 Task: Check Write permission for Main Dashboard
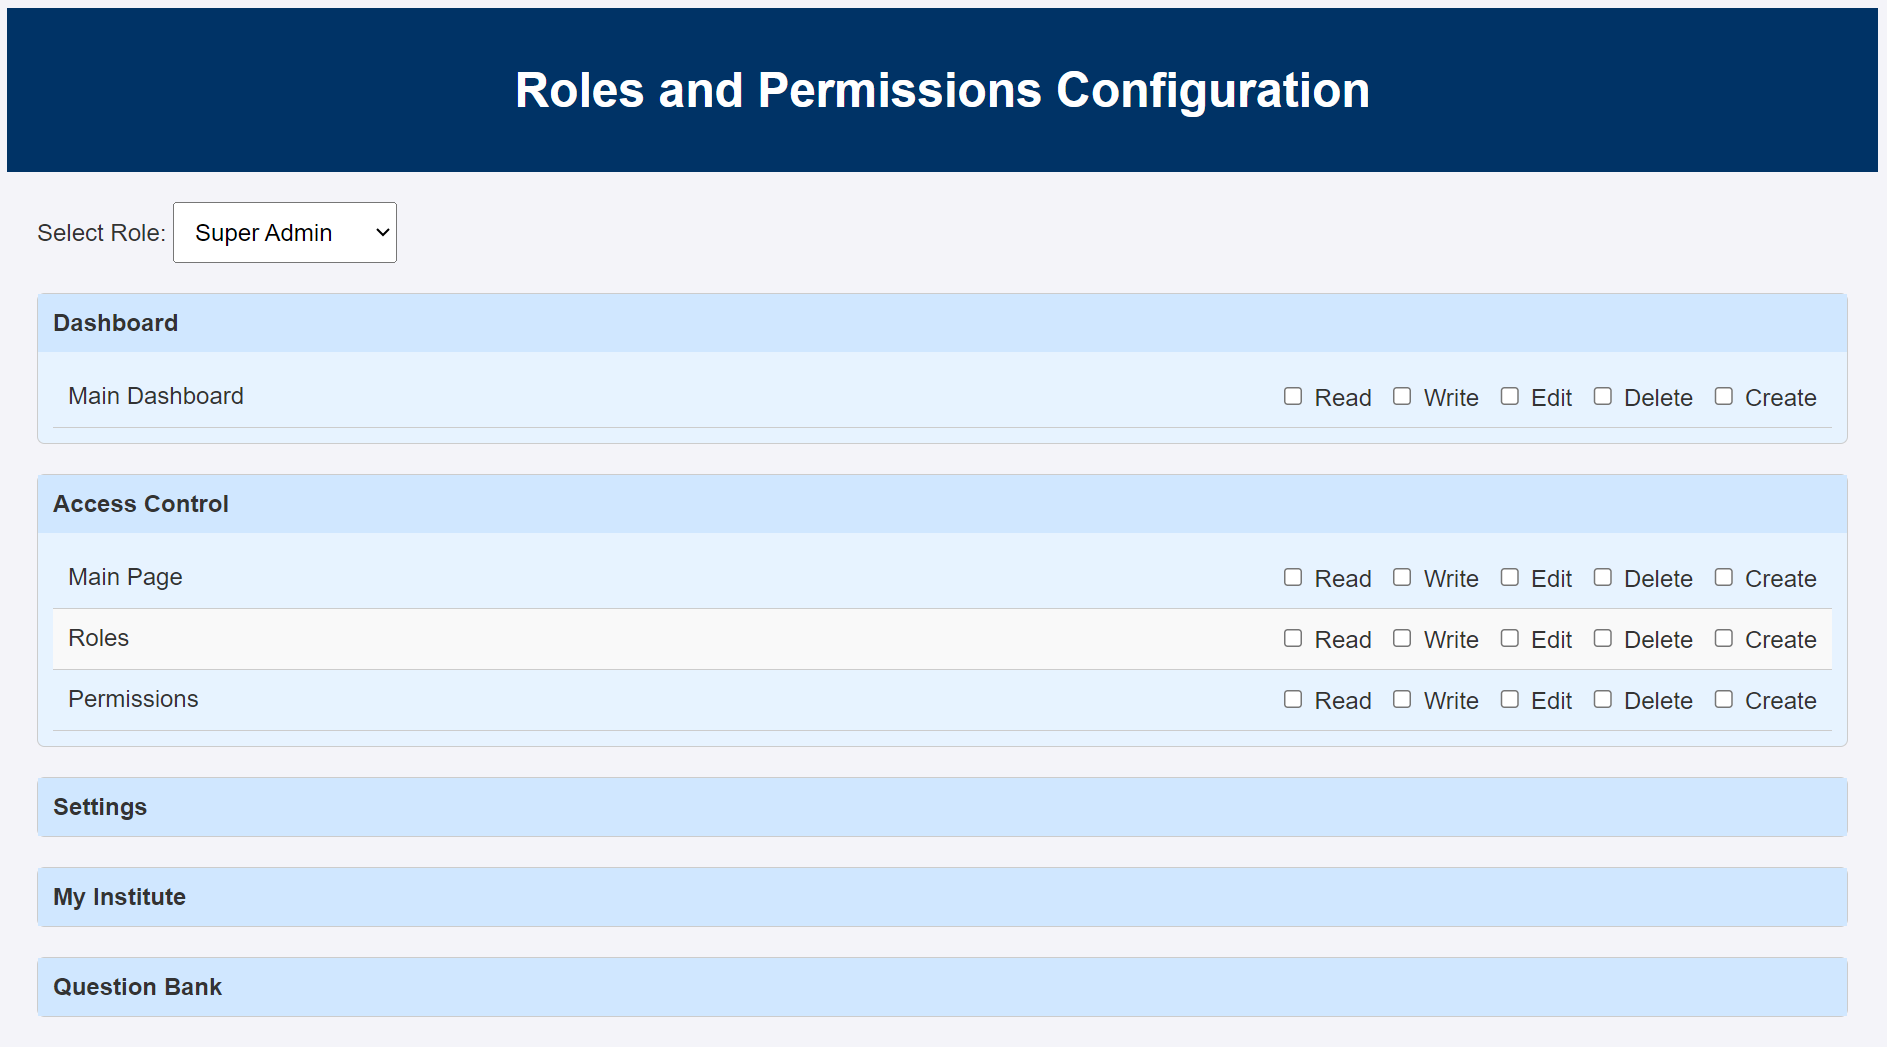[x=1402, y=396]
